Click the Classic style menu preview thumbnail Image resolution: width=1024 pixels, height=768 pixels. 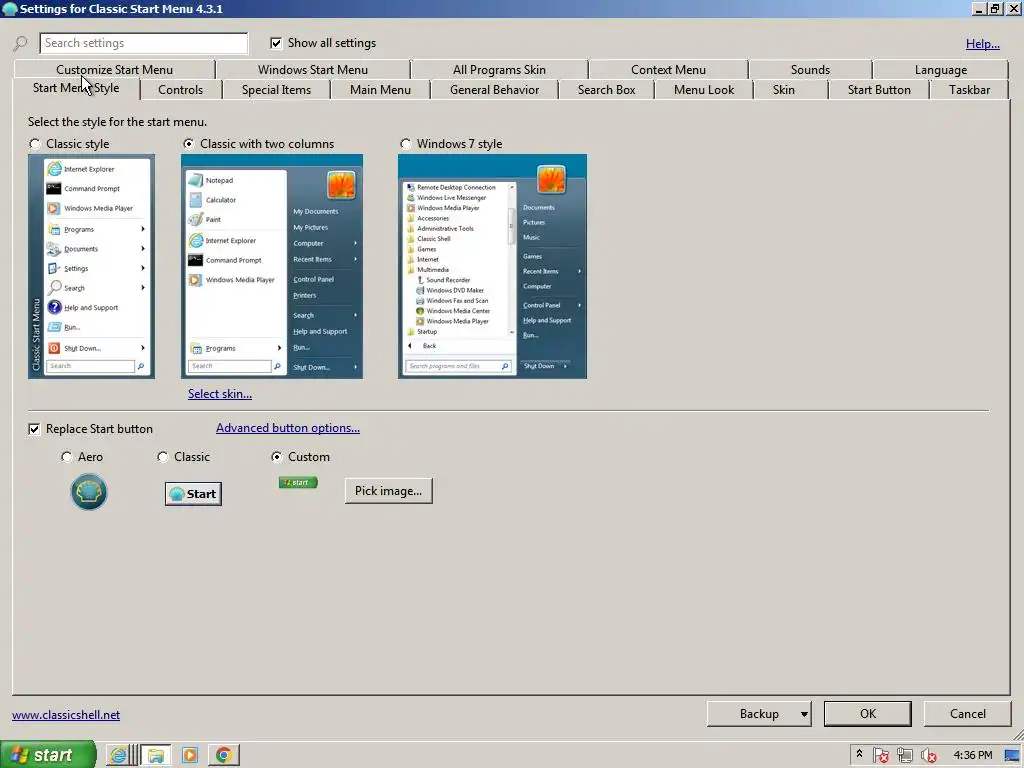(x=91, y=266)
